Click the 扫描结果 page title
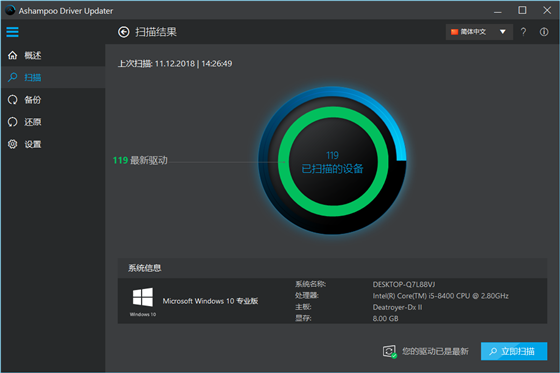Viewport: 560px width, 373px height. click(x=156, y=32)
